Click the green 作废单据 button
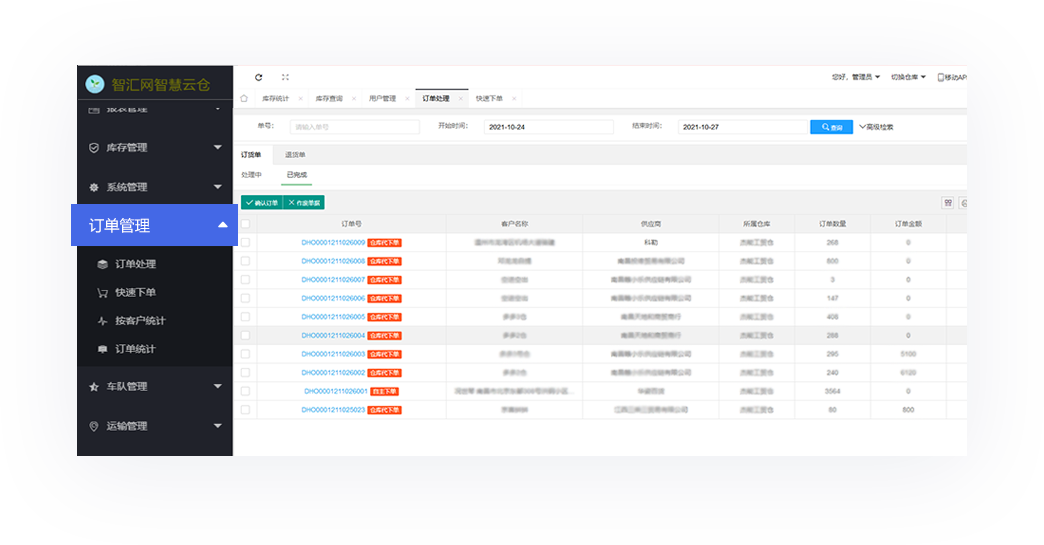 (304, 203)
